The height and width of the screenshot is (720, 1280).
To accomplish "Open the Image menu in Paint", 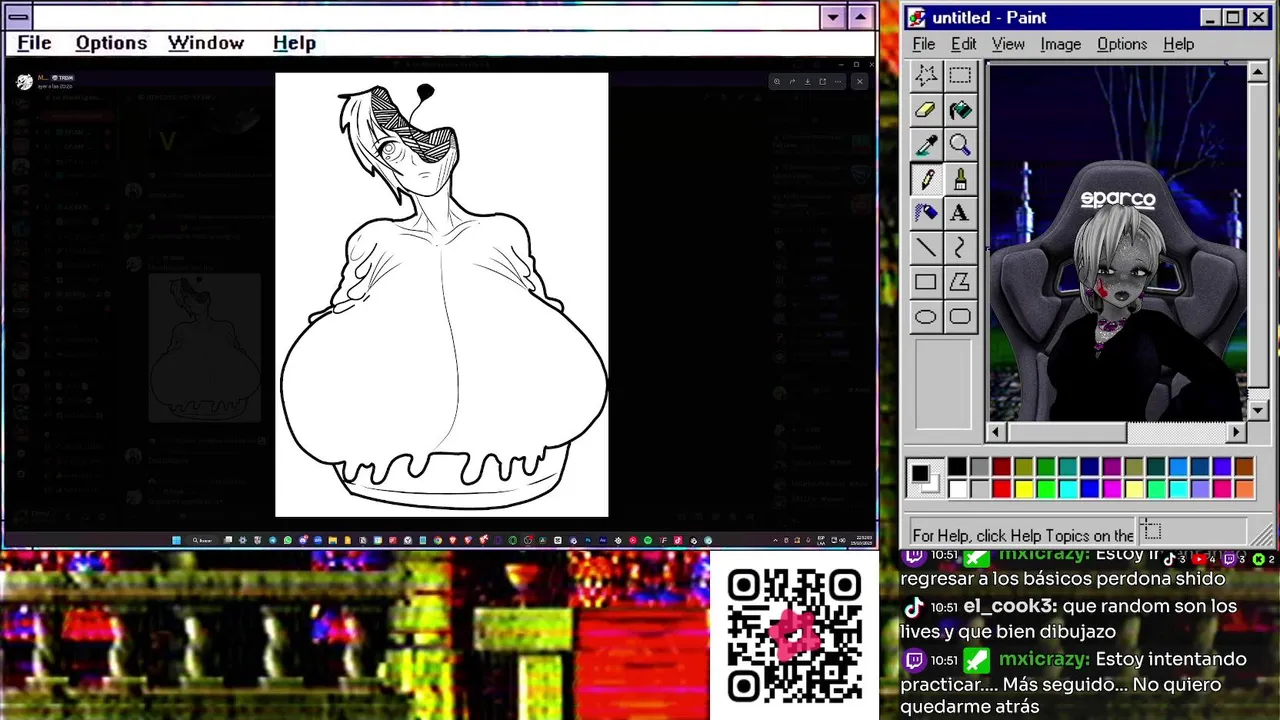I will (x=1060, y=44).
